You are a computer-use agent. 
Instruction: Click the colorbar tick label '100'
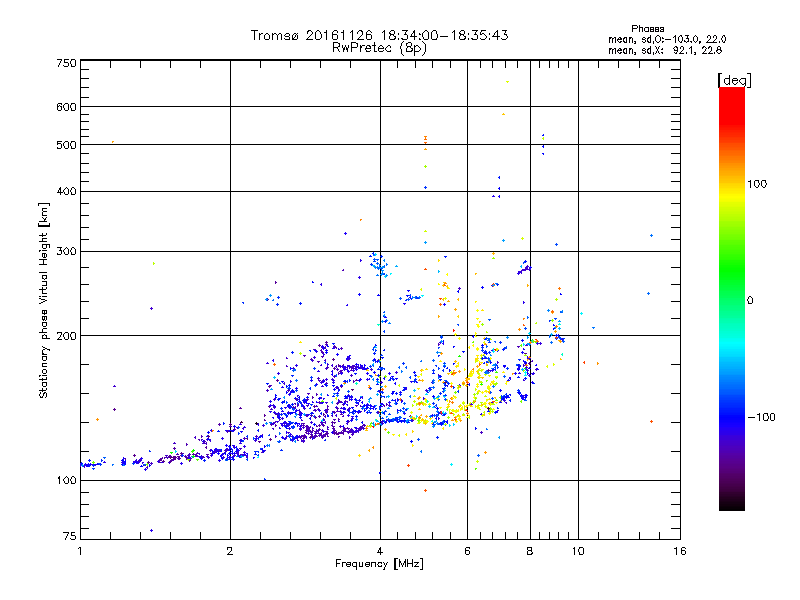pyautogui.click(x=757, y=184)
